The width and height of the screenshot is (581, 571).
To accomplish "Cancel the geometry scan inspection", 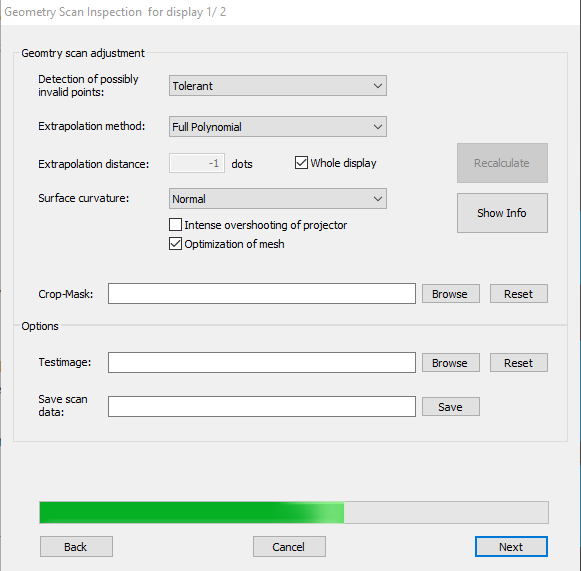I will pos(289,547).
